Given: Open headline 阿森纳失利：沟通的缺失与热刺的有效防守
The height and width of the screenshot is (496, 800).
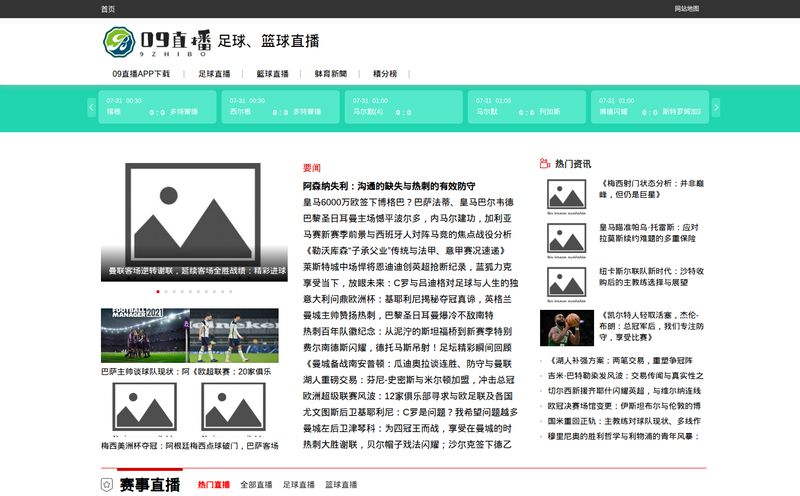Looking at the screenshot, I should pos(389,186).
